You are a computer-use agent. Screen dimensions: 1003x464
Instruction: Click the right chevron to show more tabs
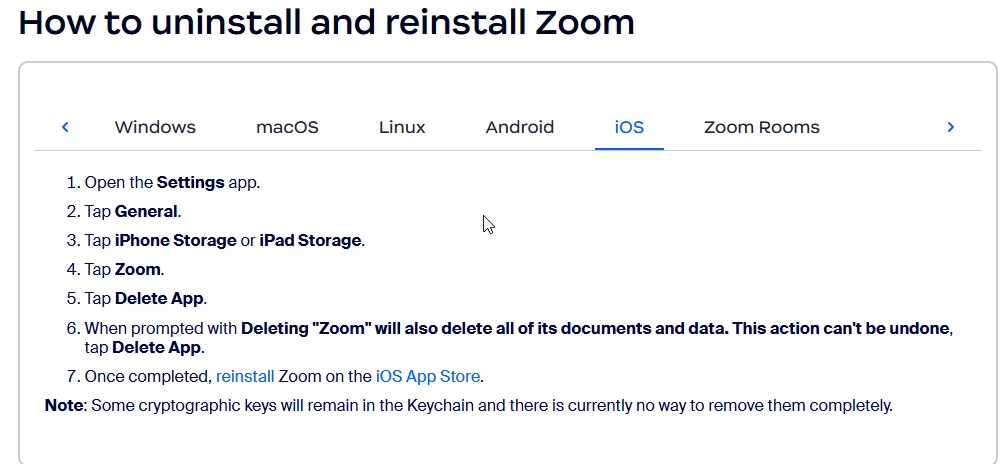coord(951,127)
